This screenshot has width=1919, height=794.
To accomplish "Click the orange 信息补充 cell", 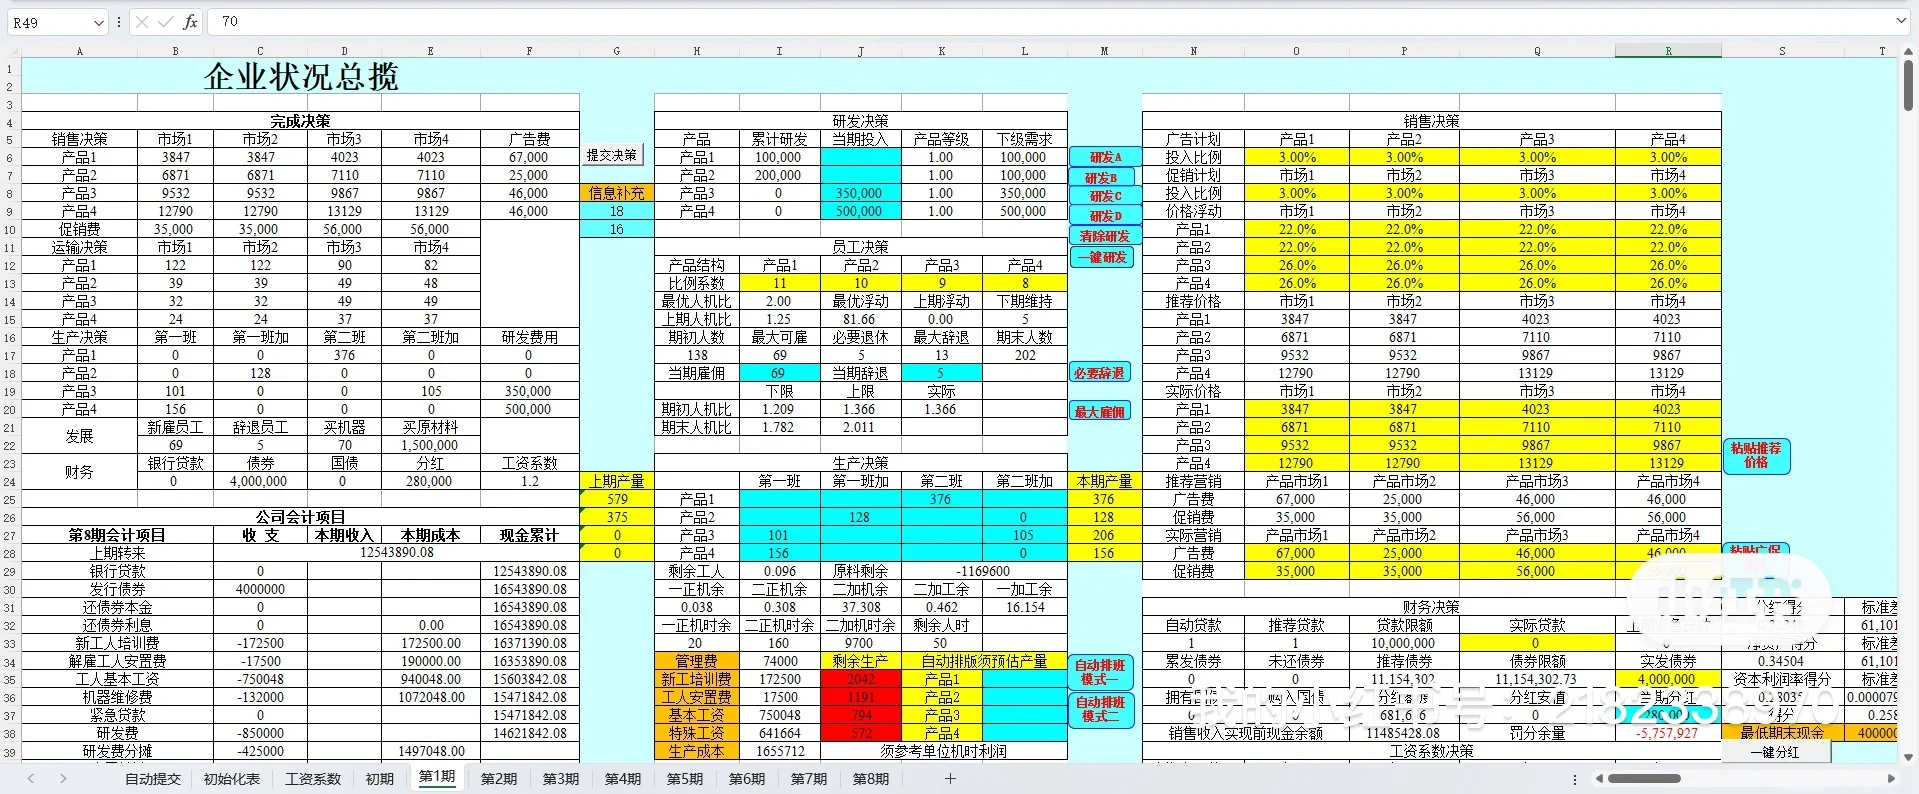I will [x=617, y=193].
